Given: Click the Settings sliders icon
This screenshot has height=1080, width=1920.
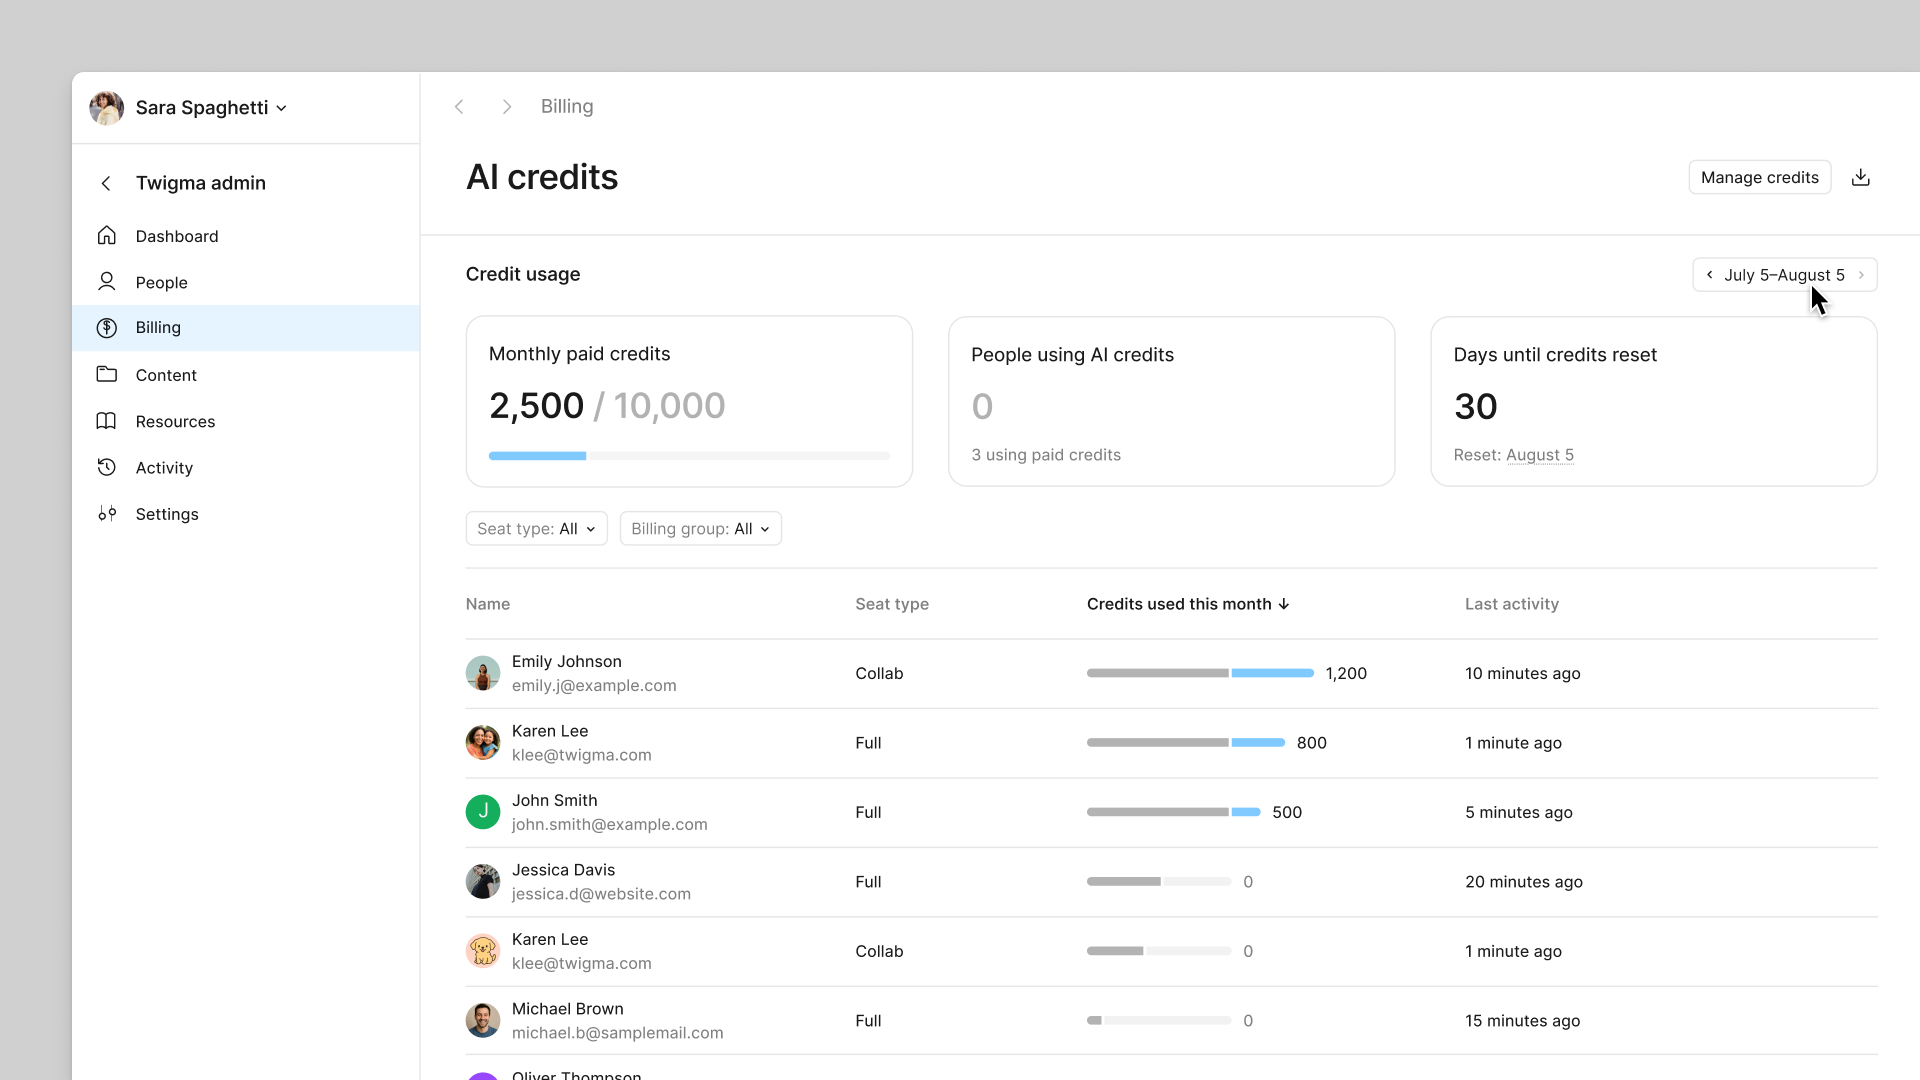Looking at the screenshot, I should pos(107,514).
